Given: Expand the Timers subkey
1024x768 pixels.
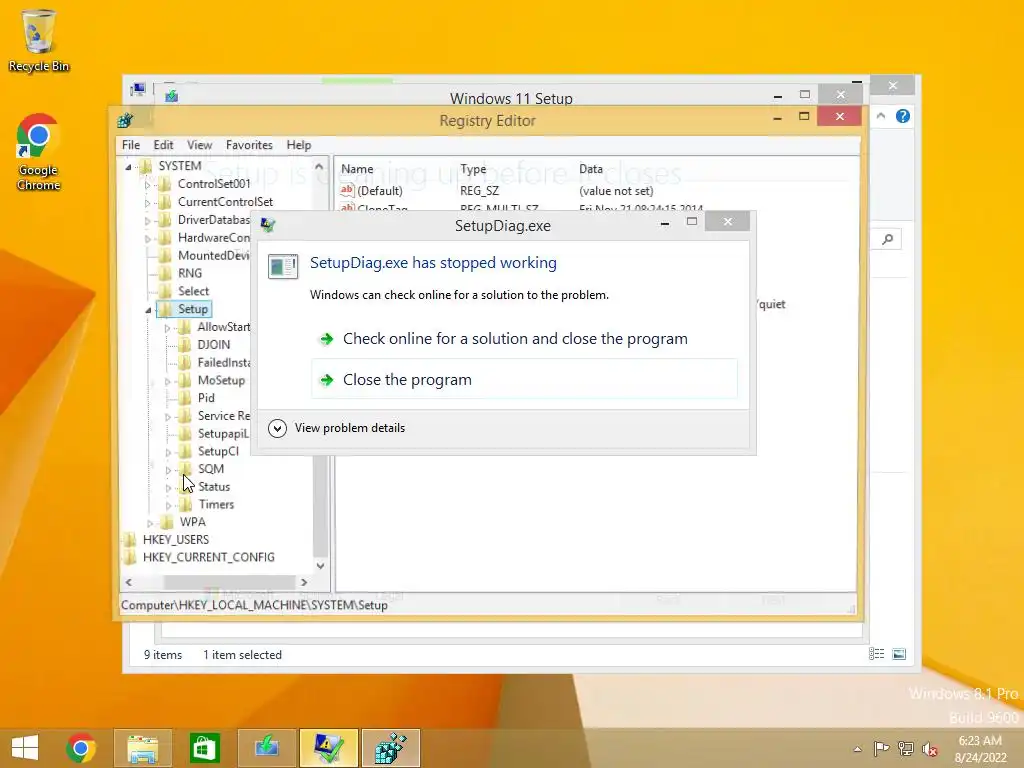Looking at the screenshot, I should click(168, 505).
